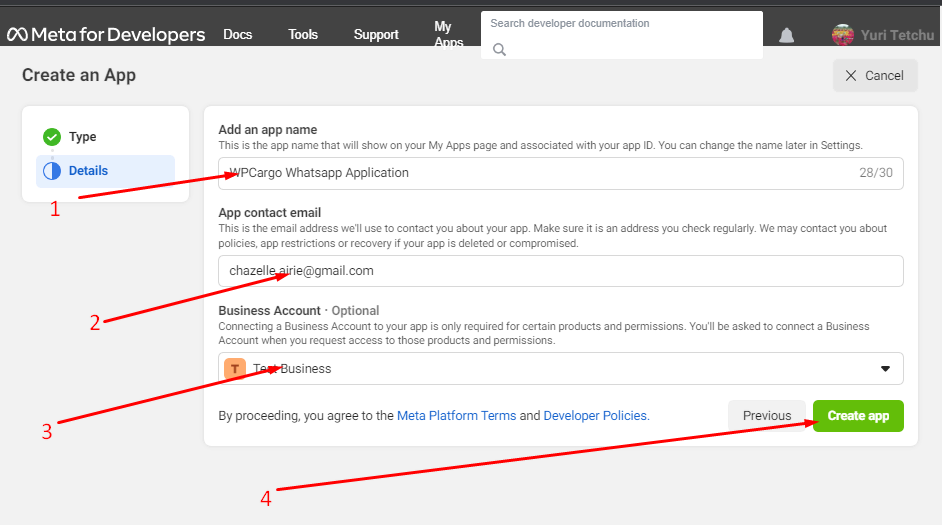942x525 pixels.
Task: Open the Docs menu
Action: pyautogui.click(x=237, y=35)
